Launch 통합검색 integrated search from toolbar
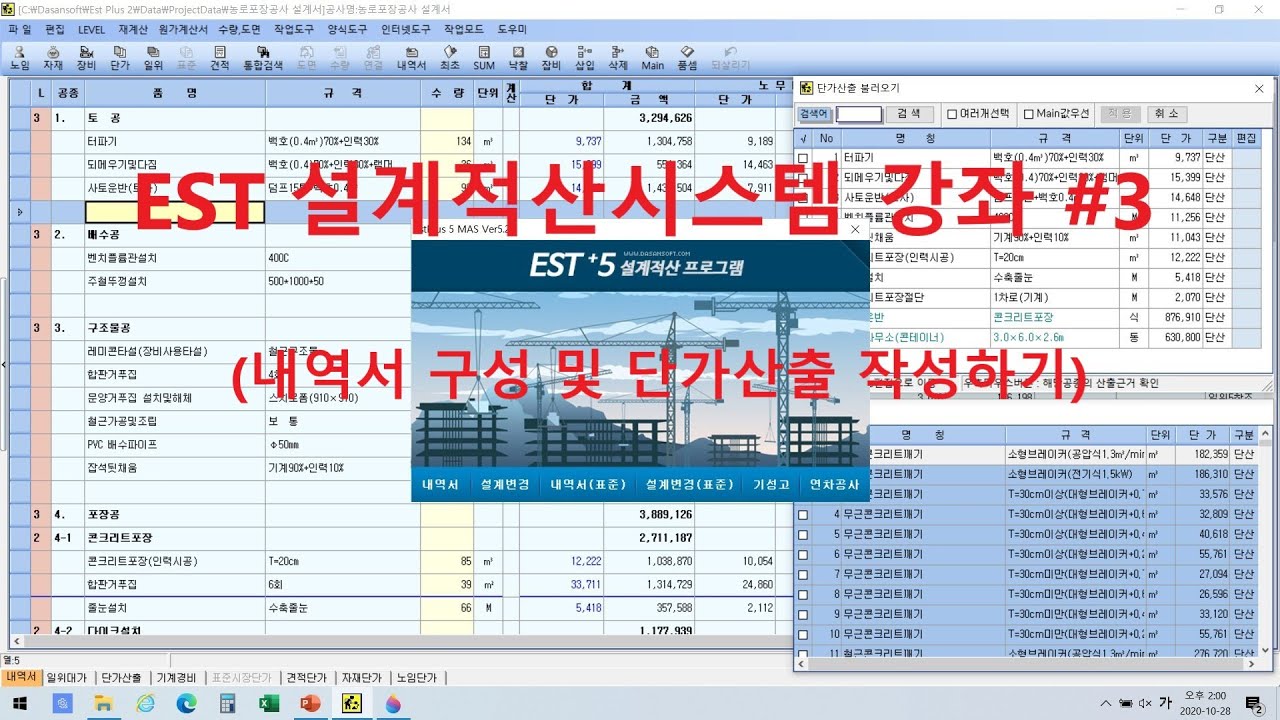 pos(263,57)
